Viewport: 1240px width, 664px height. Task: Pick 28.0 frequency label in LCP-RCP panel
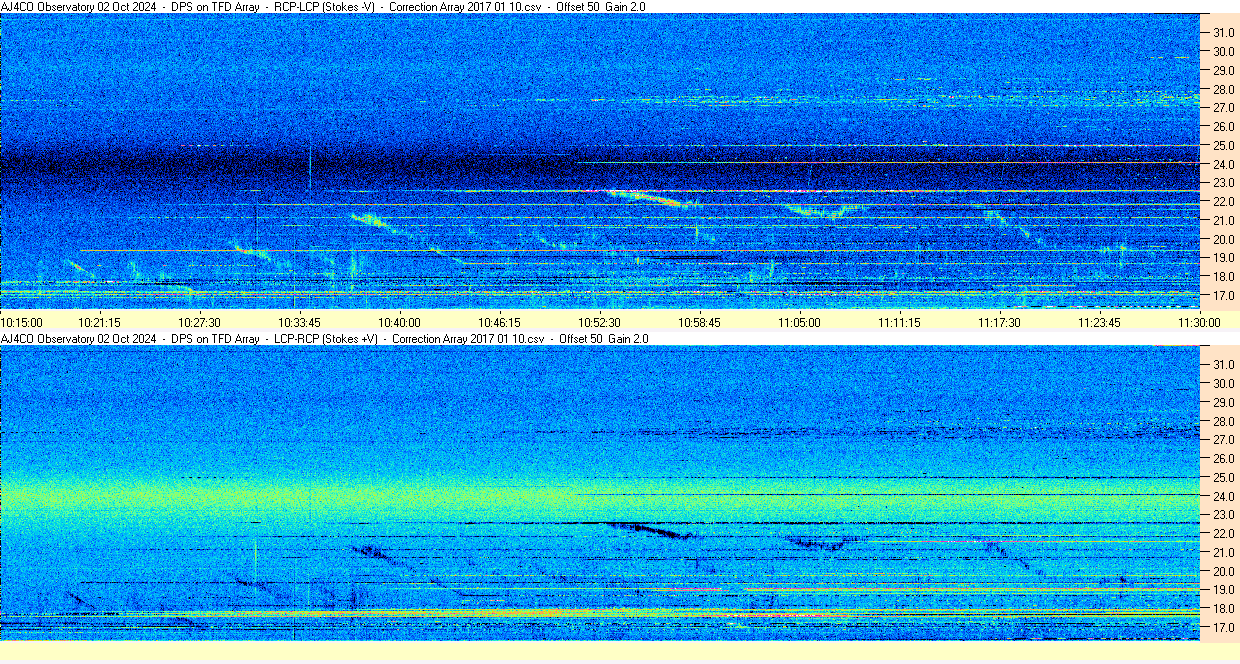[x=1224, y=420]
